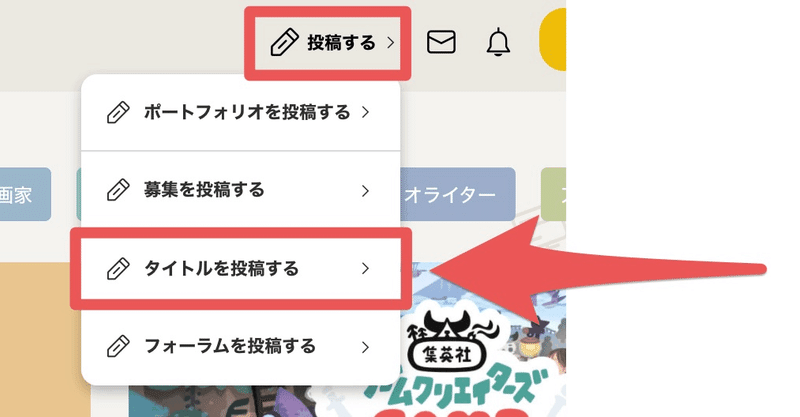
Task: Select タイトルを投稿する menu item
Action: (x=241, y=268)
